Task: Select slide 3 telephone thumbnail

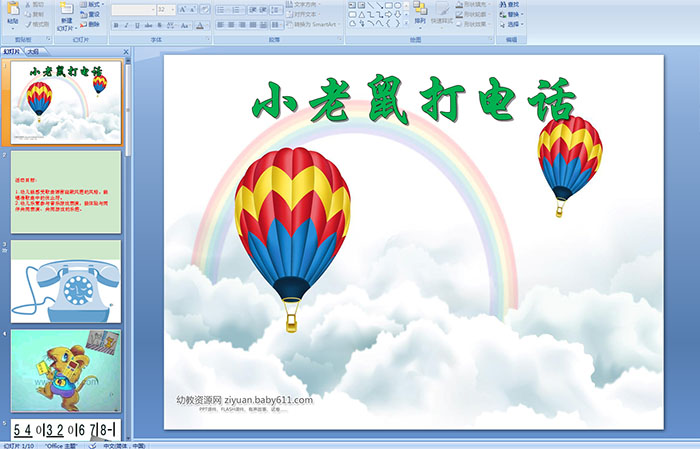Action: pos(66,282)
